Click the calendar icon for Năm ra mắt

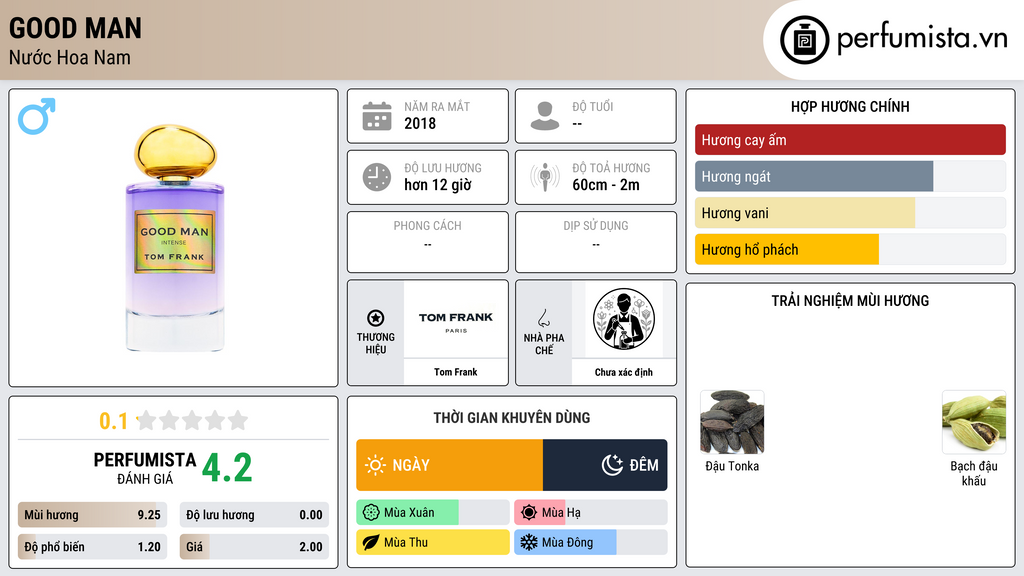(377, 116)
